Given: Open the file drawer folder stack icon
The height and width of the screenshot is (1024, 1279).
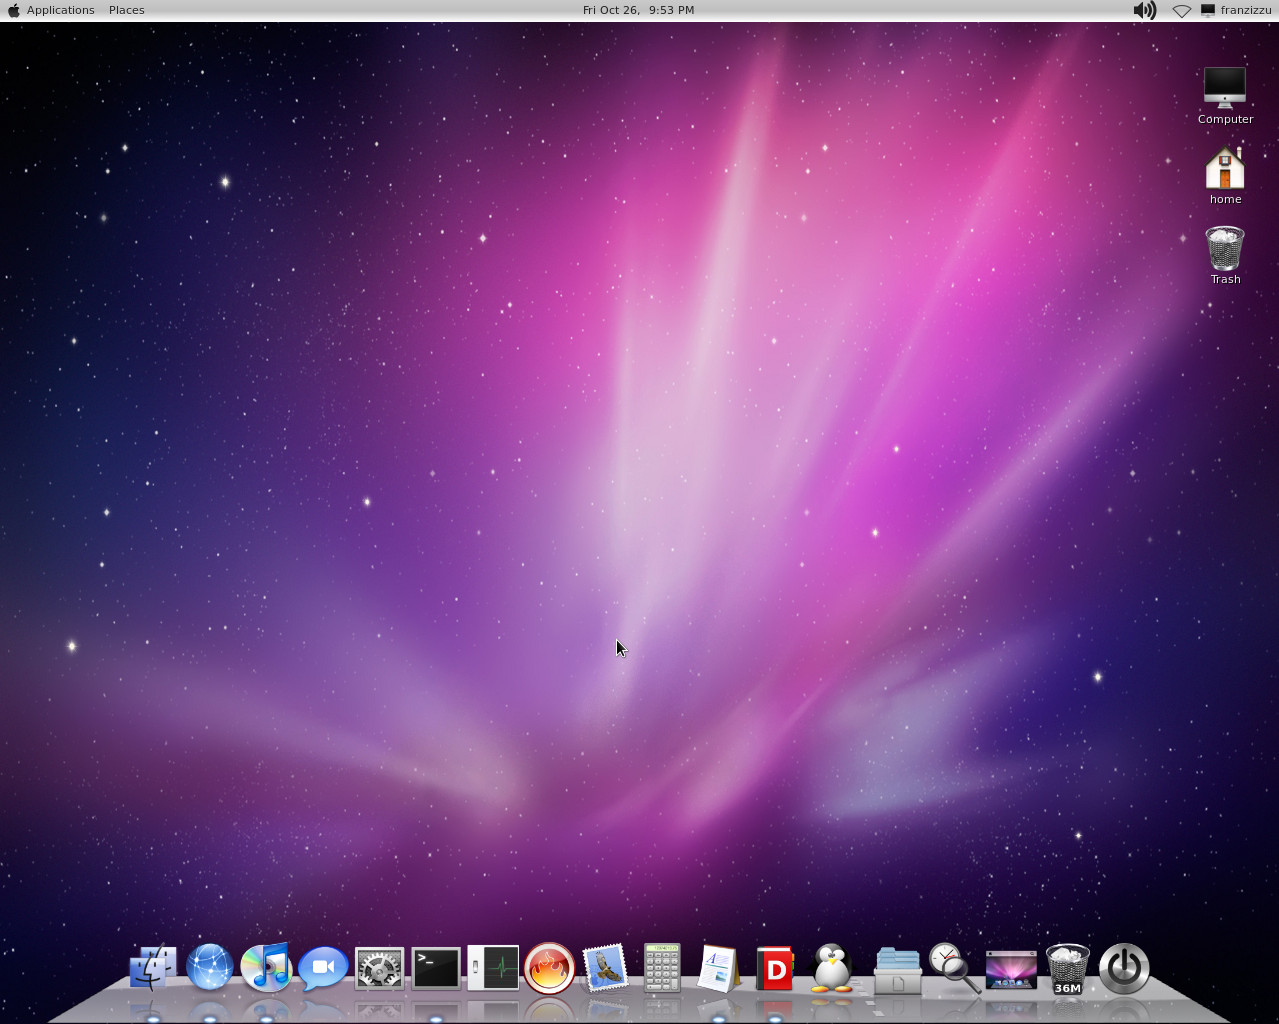Looking at the screenshot, I should (897, 971).
